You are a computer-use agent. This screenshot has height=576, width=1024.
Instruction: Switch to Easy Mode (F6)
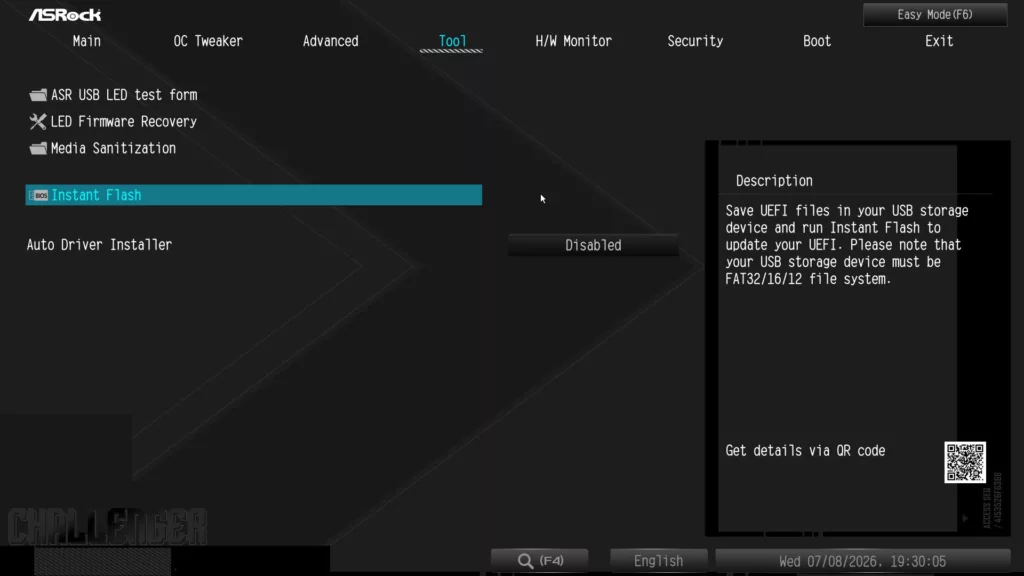point(935,14)
